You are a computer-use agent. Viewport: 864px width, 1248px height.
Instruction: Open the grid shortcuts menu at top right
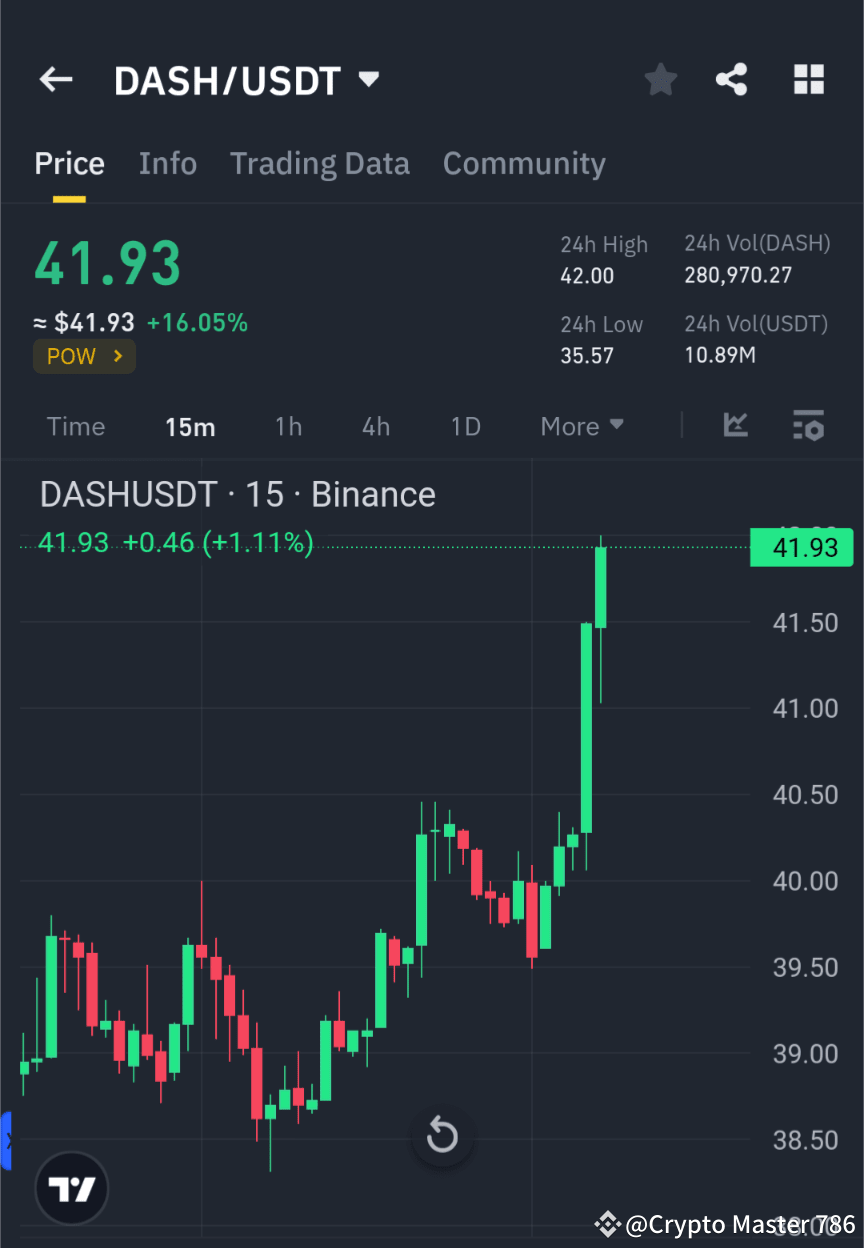click(x=808, y=79)
